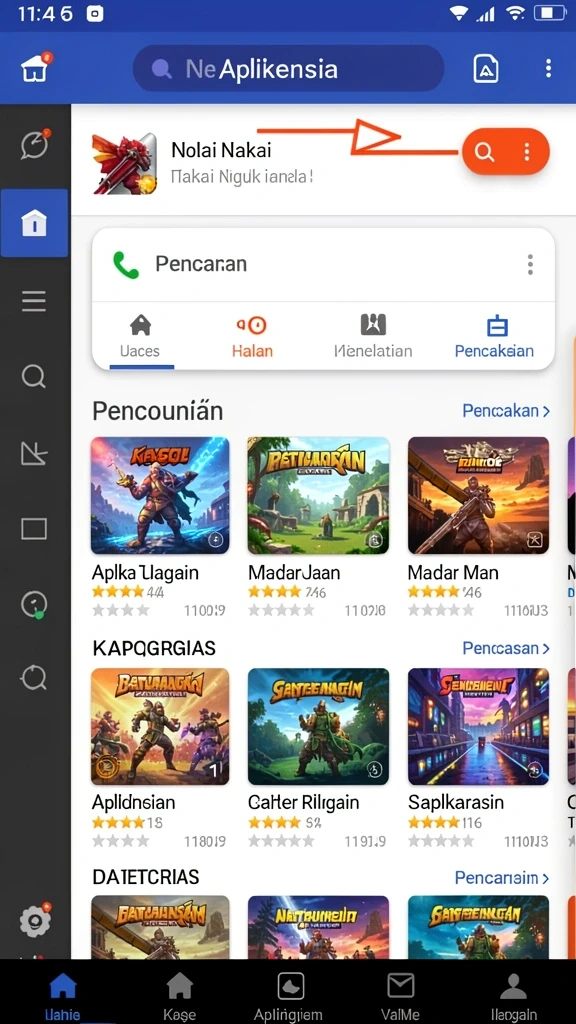Click the Saplkarasin title text
This screenshot has height=1024, width=576.
coord(455,802)
